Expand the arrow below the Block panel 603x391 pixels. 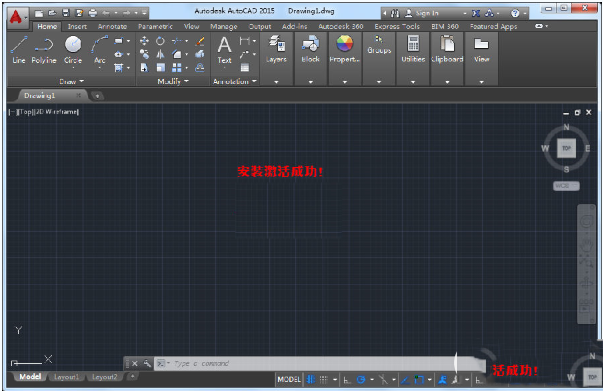[x=310, y=82]
